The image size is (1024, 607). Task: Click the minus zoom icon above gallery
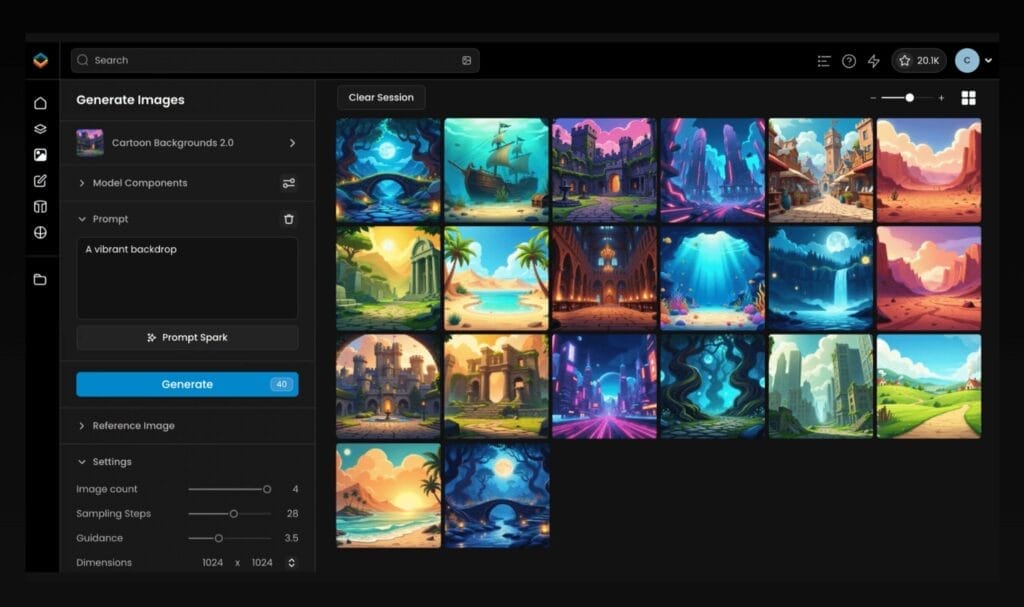click(873, 98)
